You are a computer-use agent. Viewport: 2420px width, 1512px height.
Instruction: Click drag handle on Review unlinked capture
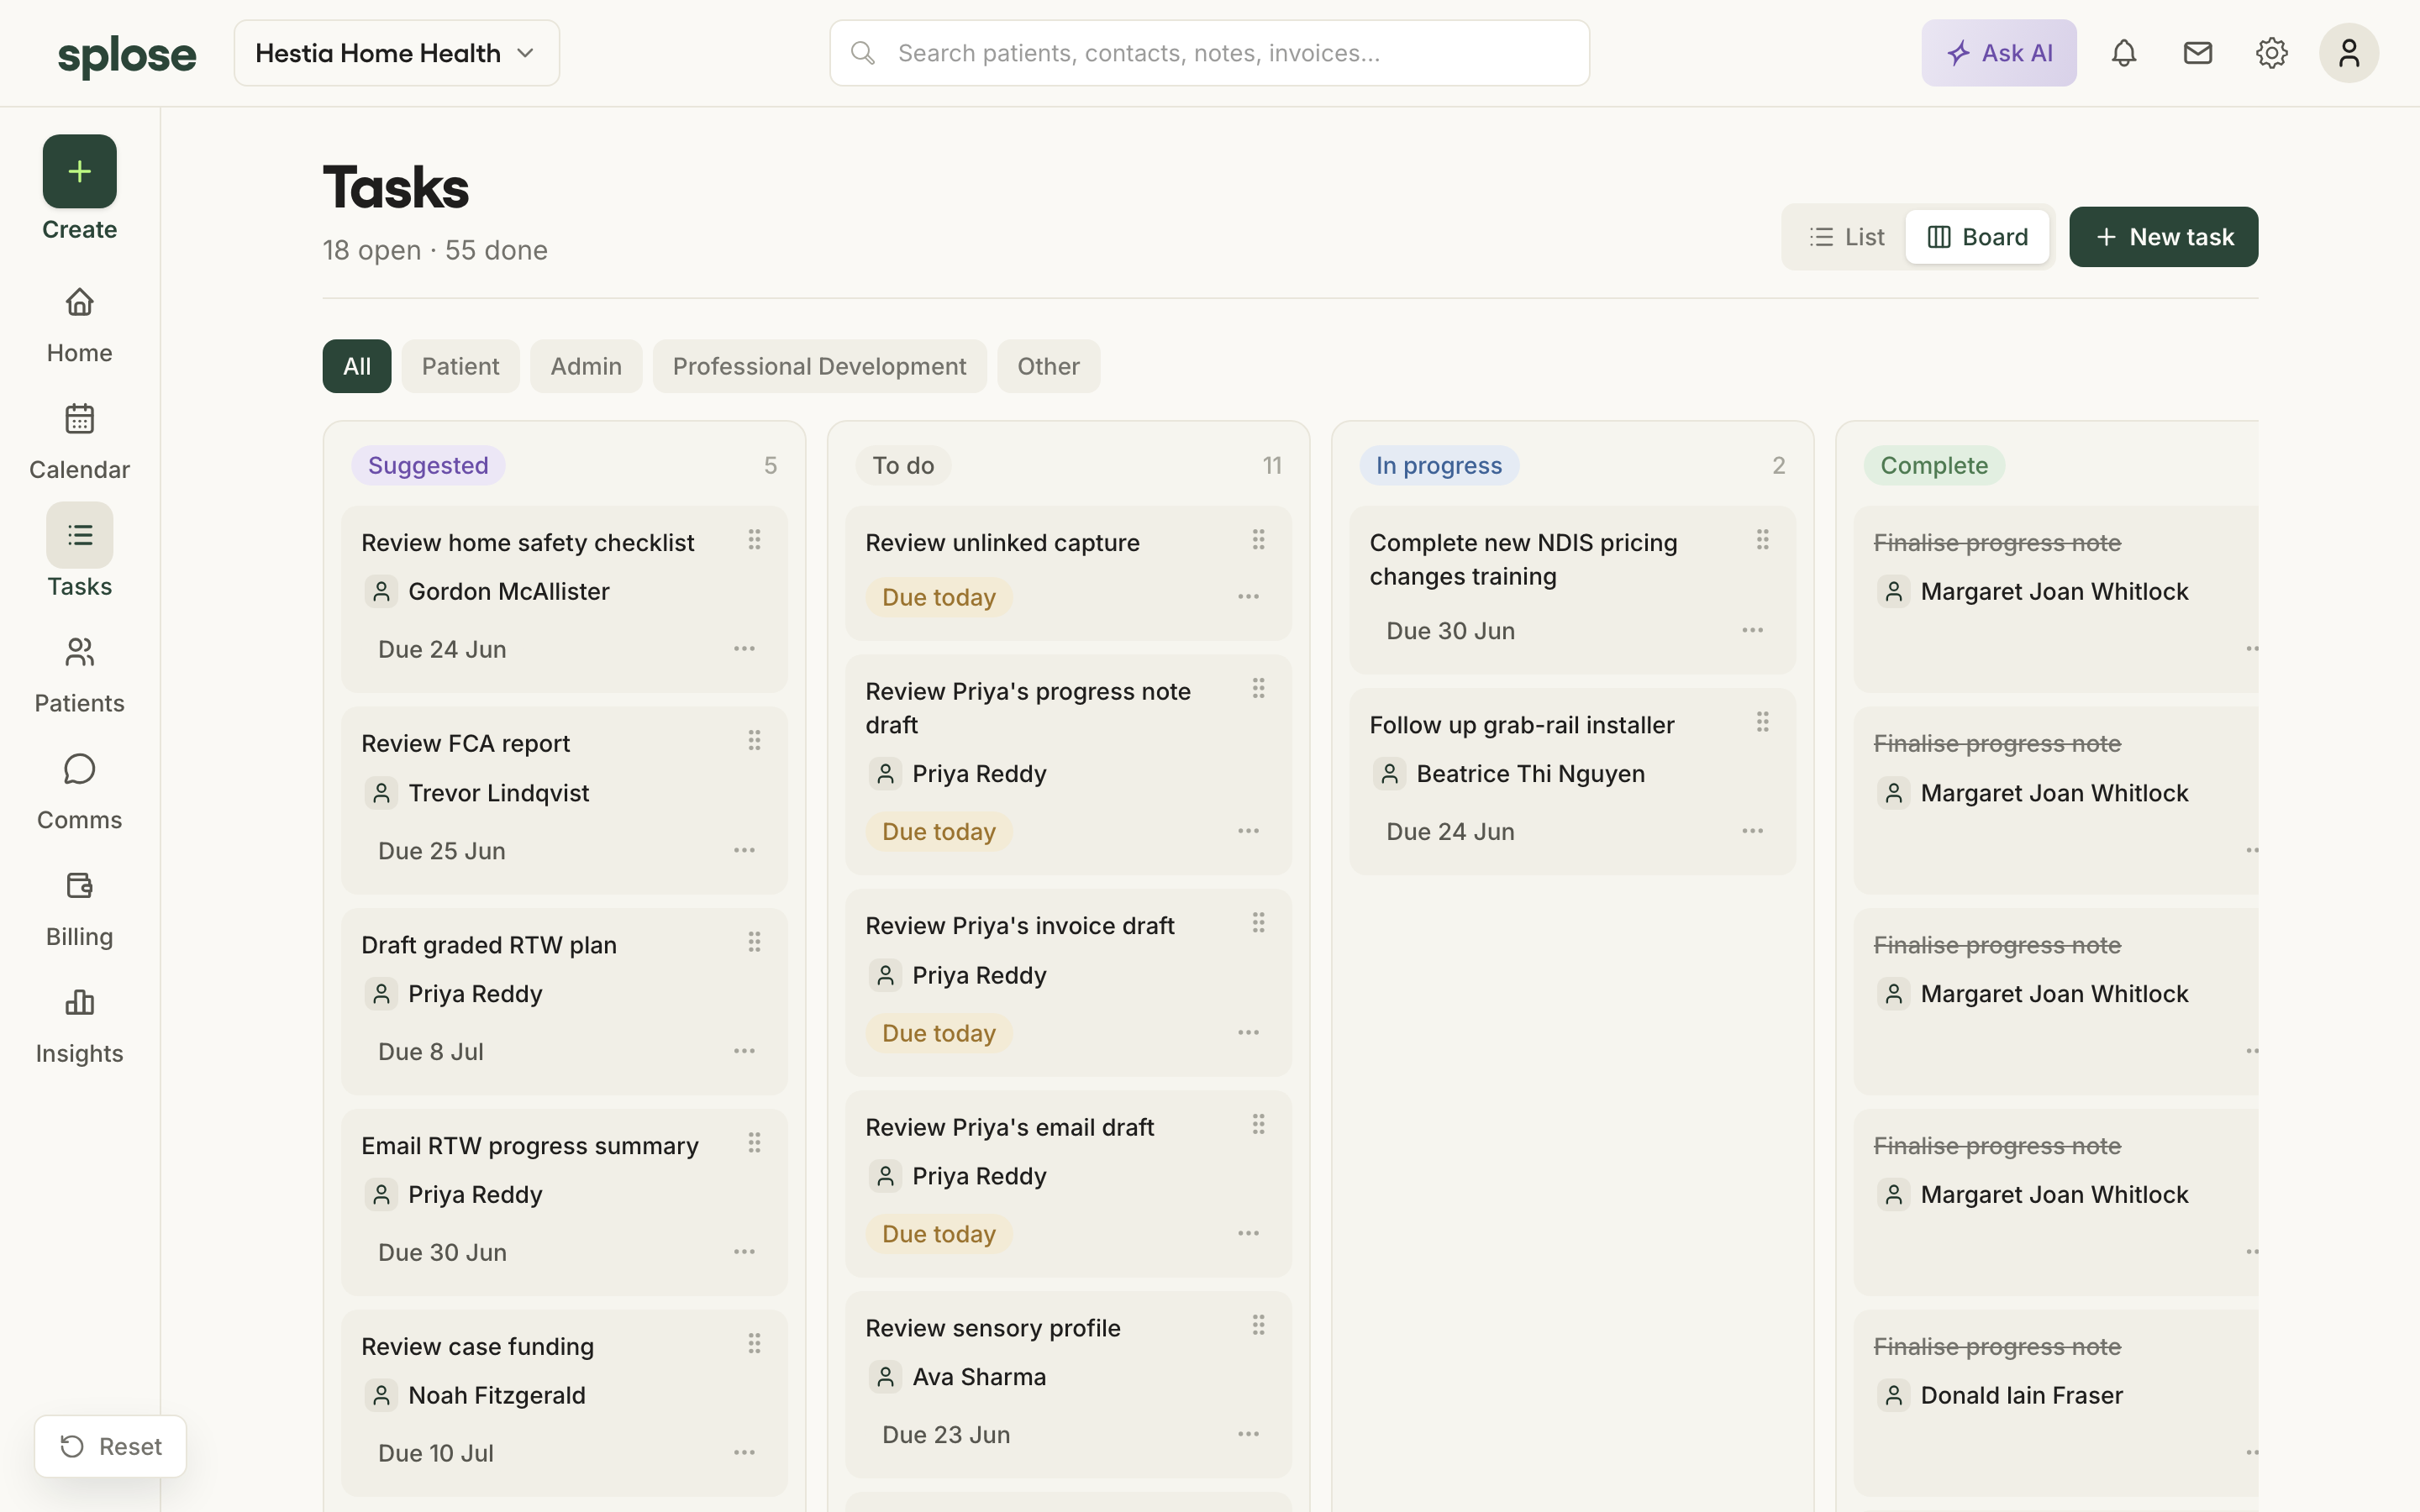1259,540
